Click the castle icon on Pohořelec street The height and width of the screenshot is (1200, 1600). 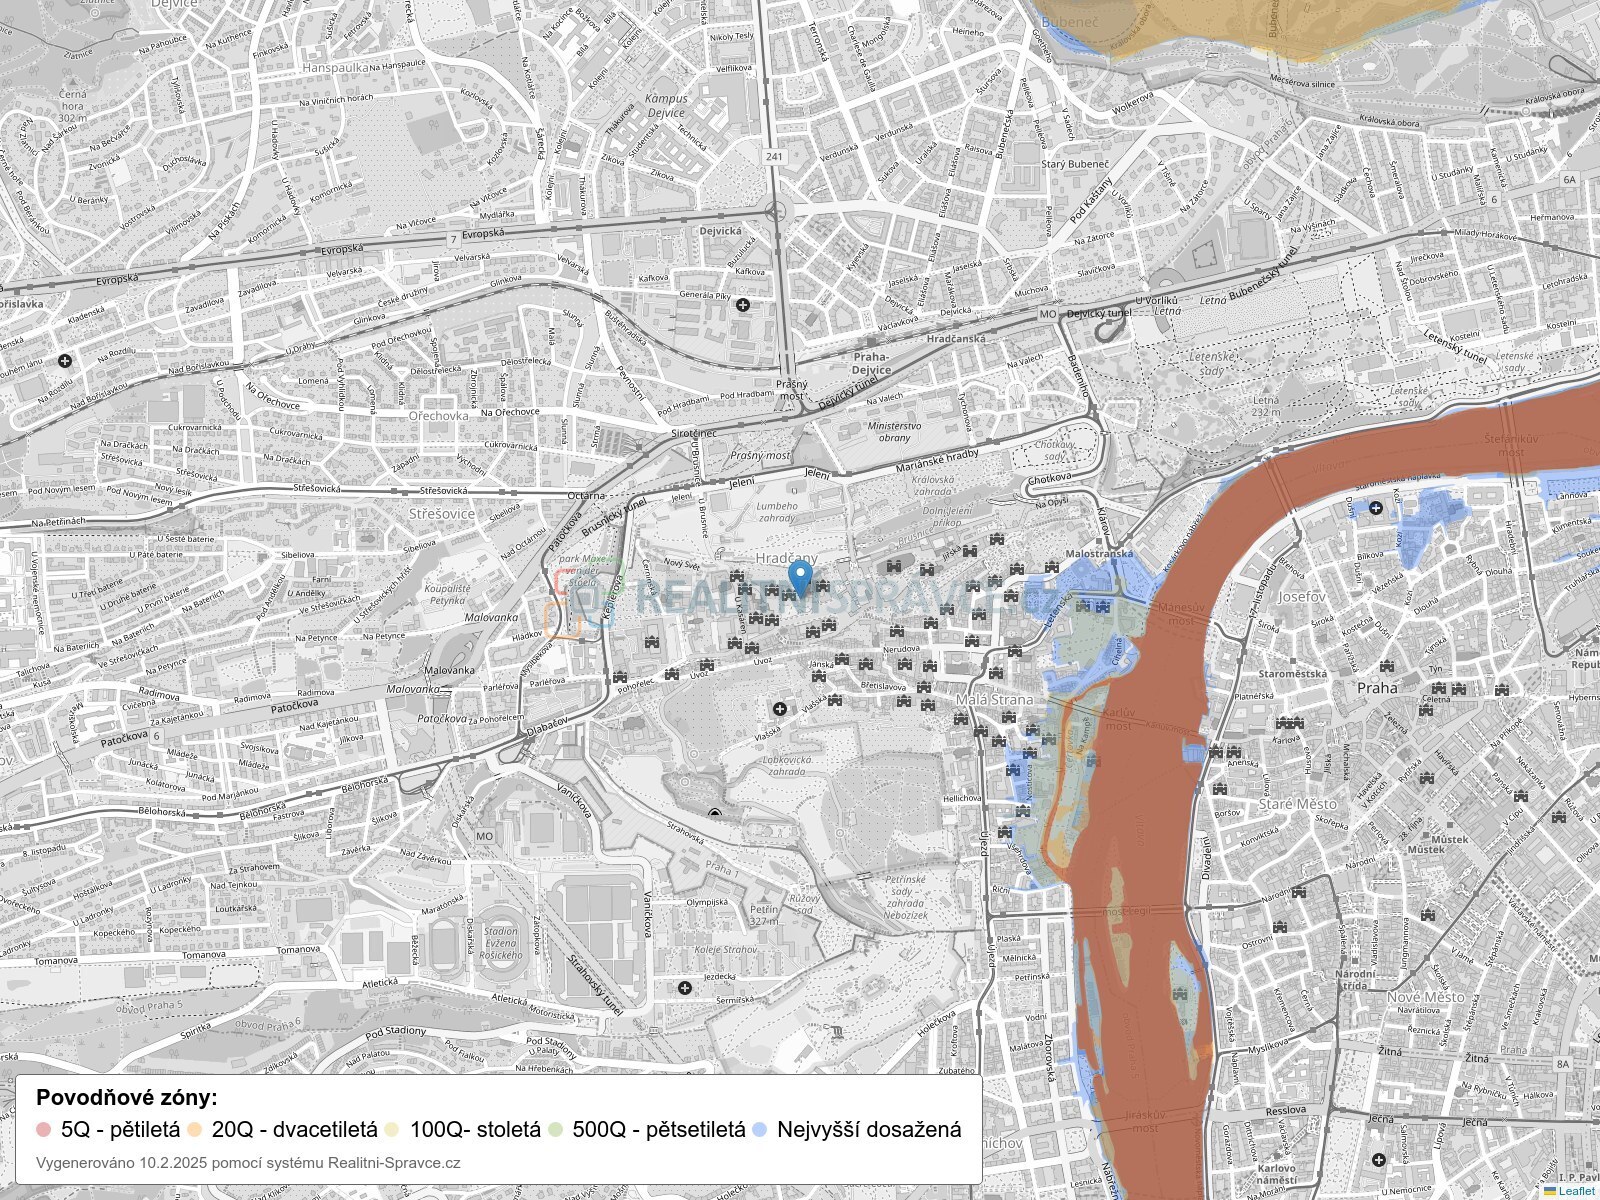pyautogui.click(x=620, y=677)
